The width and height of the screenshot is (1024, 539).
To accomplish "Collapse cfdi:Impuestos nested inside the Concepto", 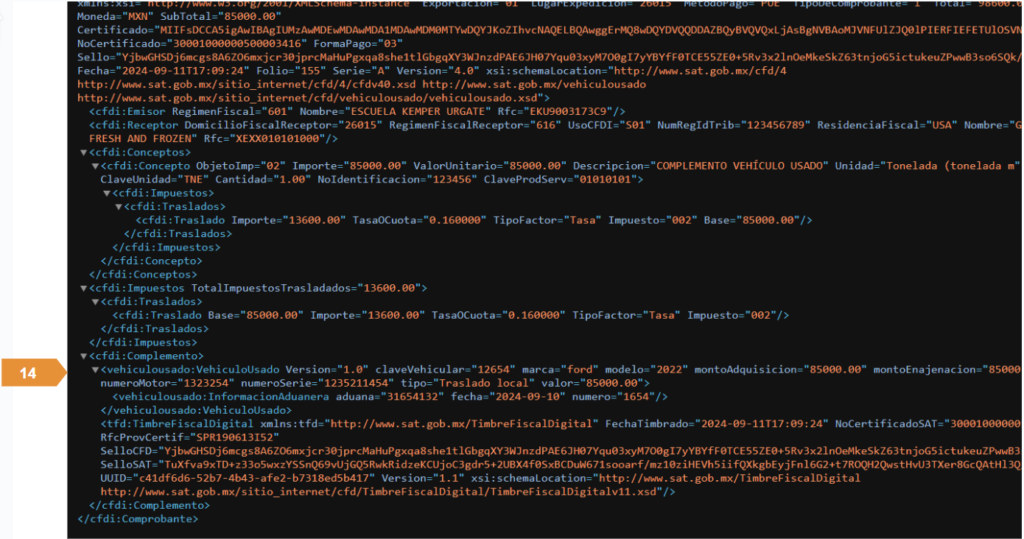I will (x=107, y=192).
